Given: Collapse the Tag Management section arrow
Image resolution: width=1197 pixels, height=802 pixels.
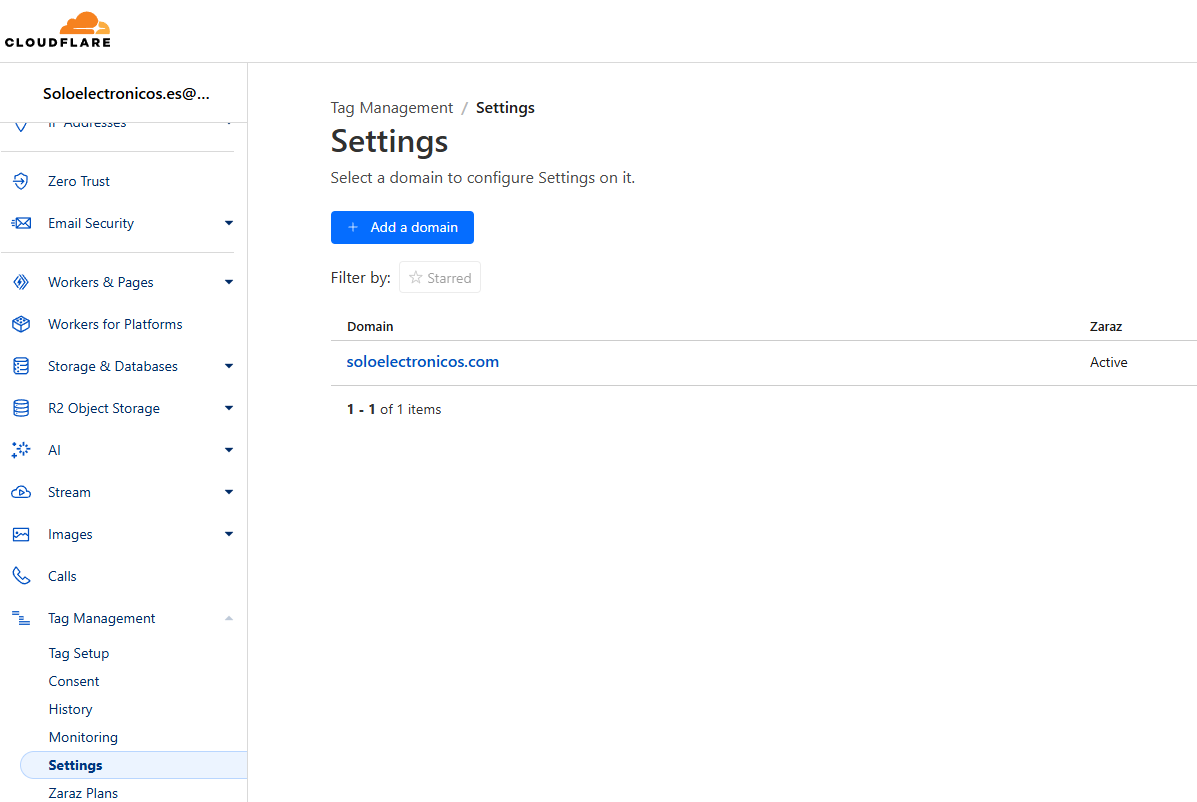Looking at the screenshot, I should 228,618.
